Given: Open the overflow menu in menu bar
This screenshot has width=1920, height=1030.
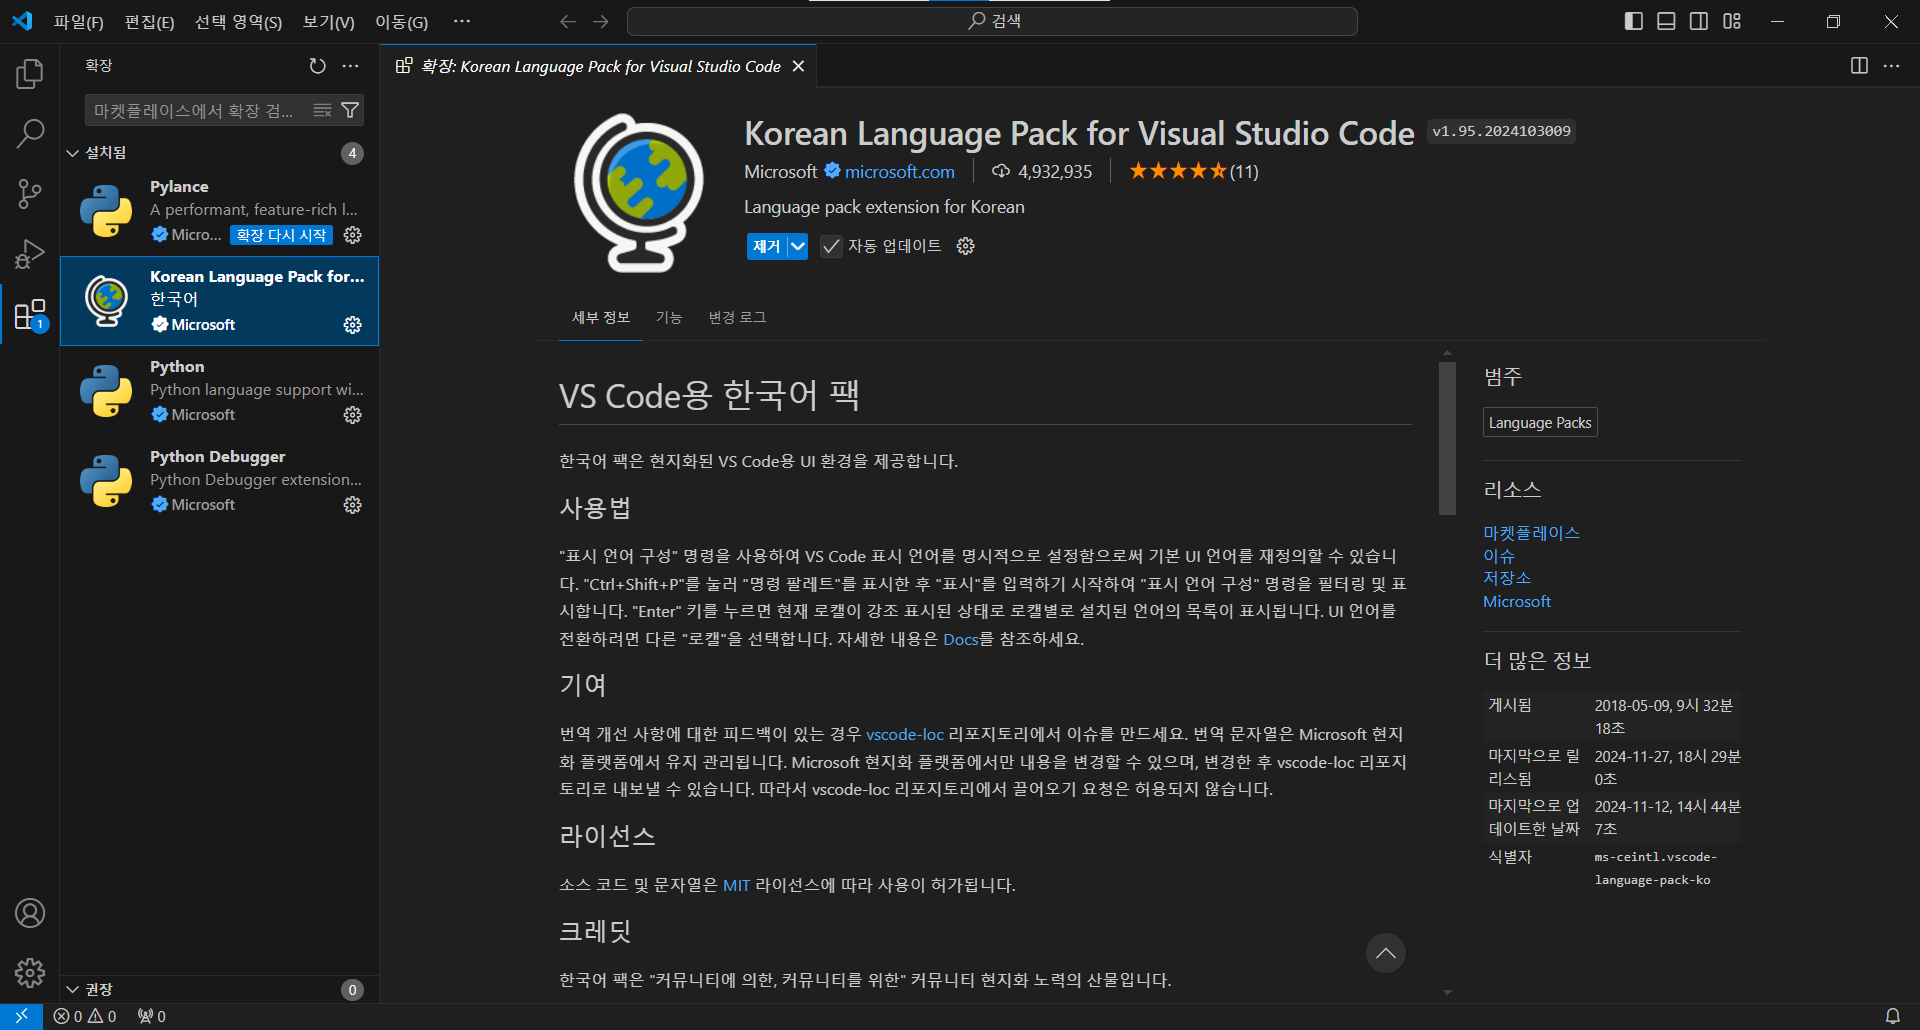Looking at the screenshot, I should pyautogui.click(x=461, y=21).
